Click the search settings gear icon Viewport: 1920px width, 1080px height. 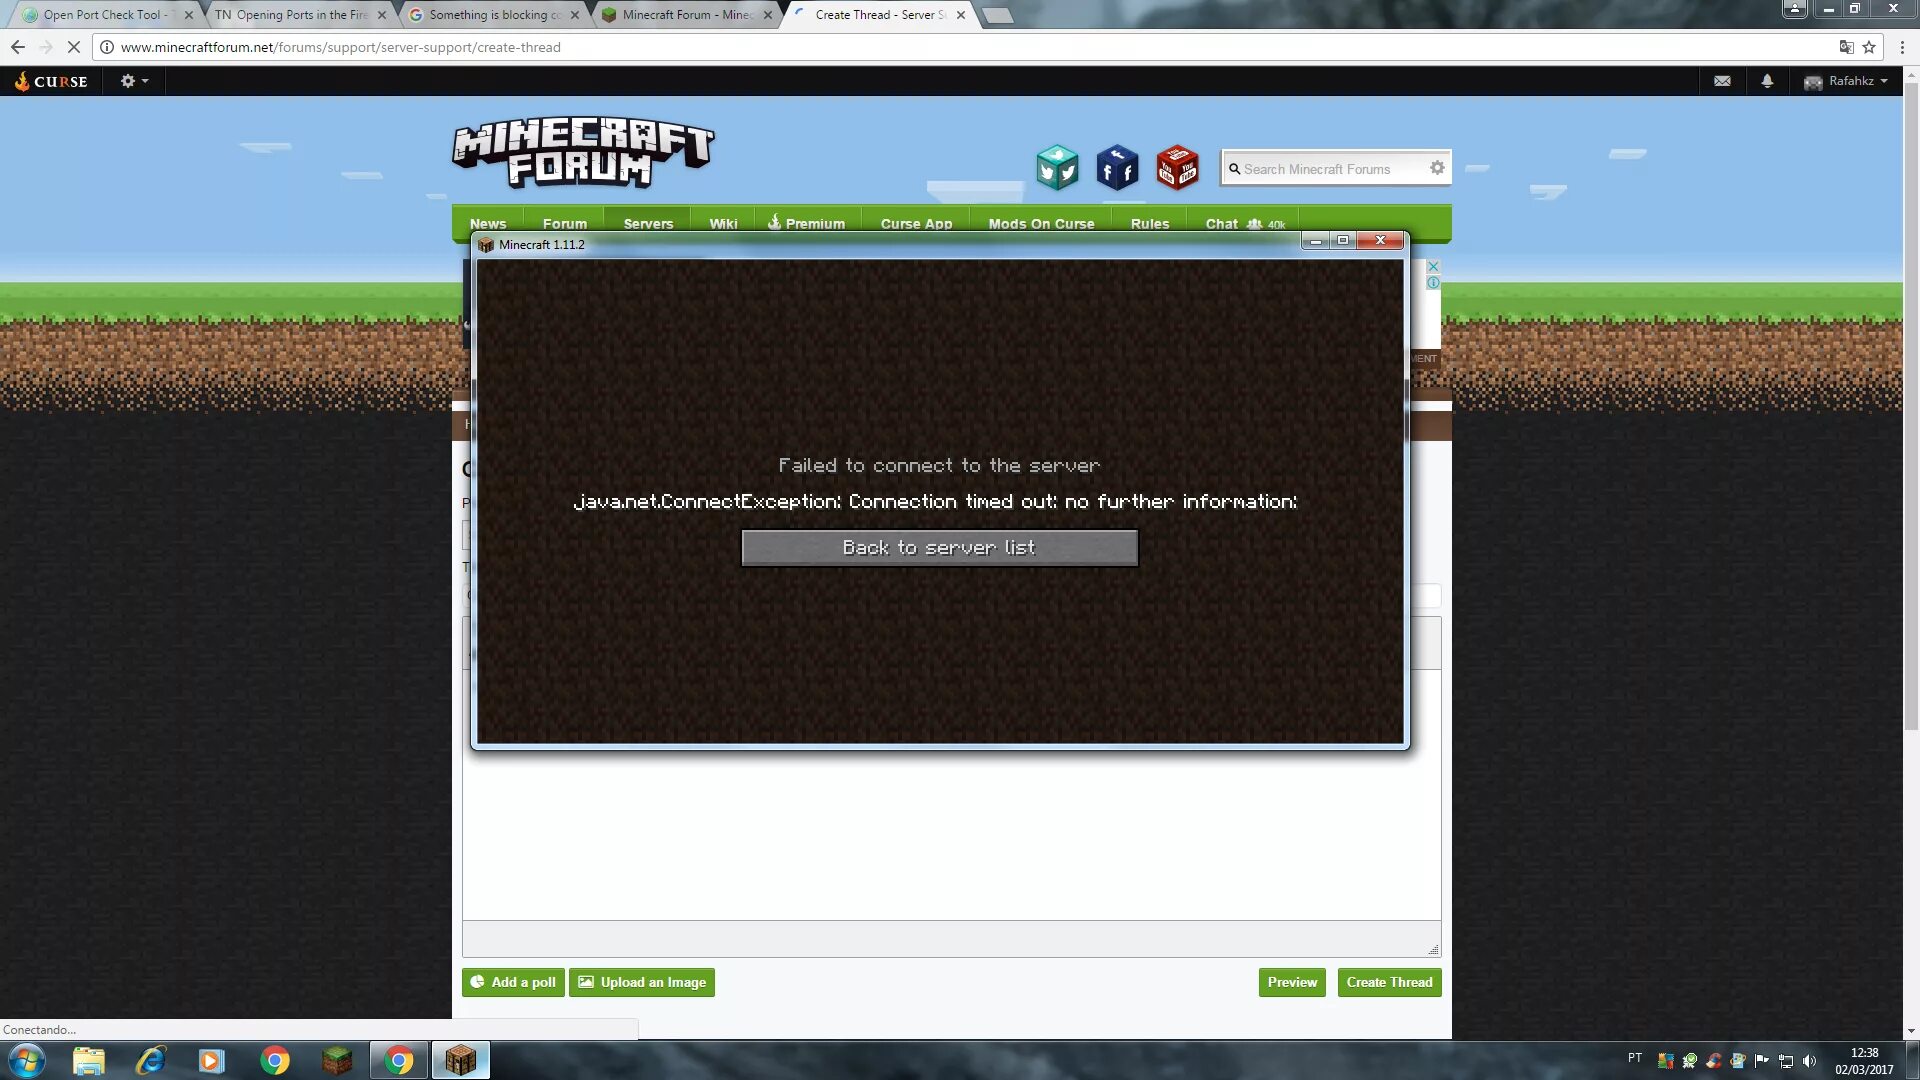click(x=1437, y=167)
